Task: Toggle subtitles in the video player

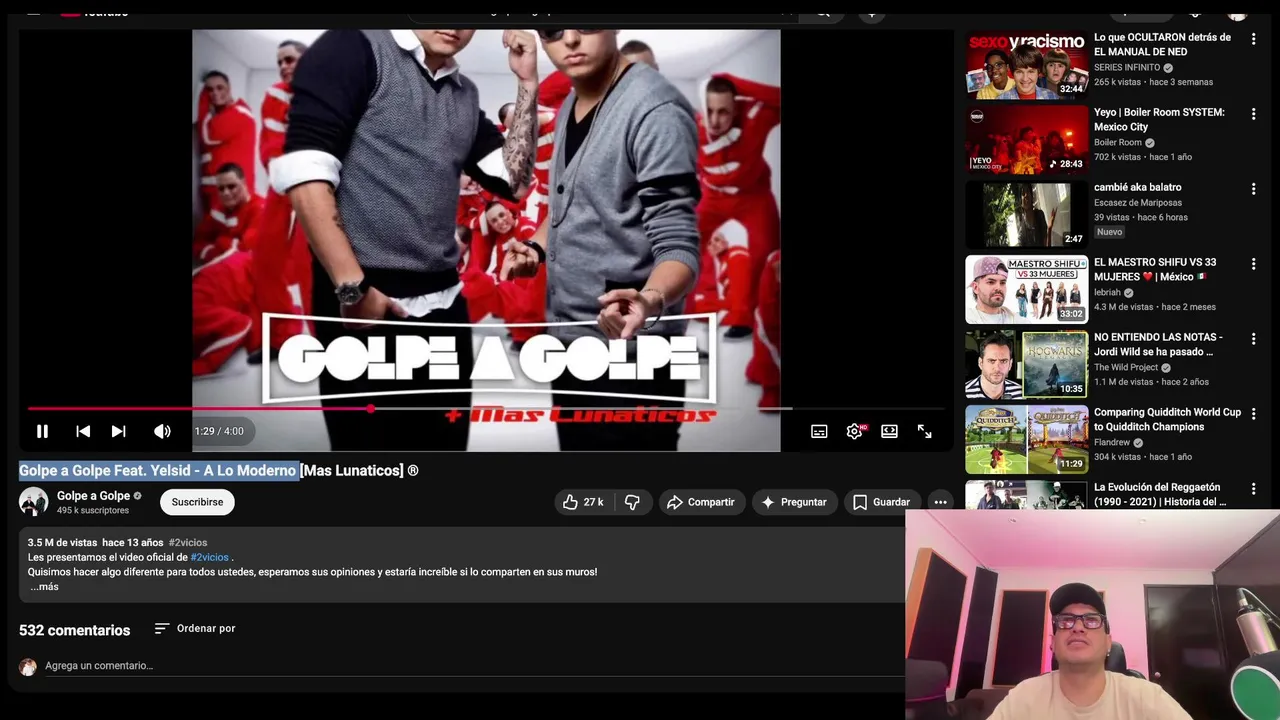Action: point(819,431)
